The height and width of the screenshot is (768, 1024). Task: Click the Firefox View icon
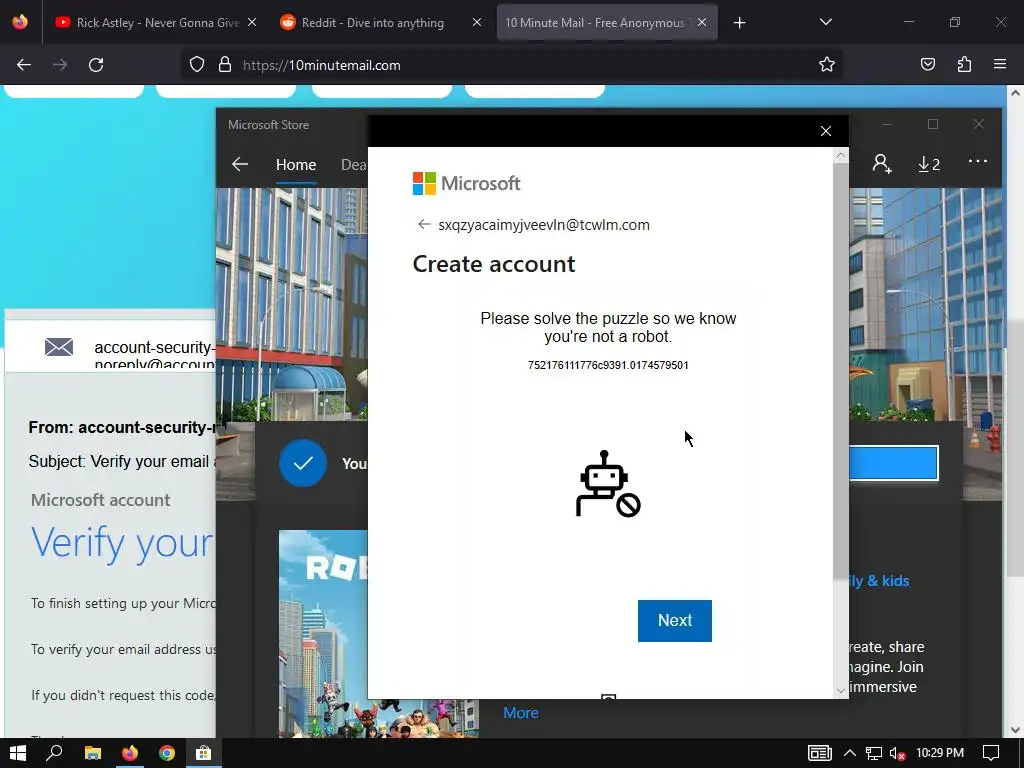20,22
